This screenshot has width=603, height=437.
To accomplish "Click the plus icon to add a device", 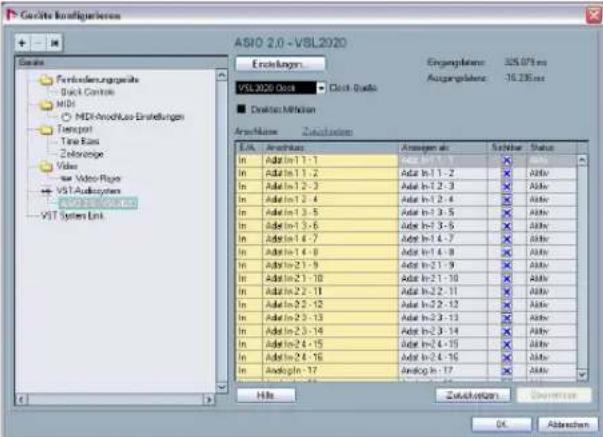I will click(x=22, y=43).
